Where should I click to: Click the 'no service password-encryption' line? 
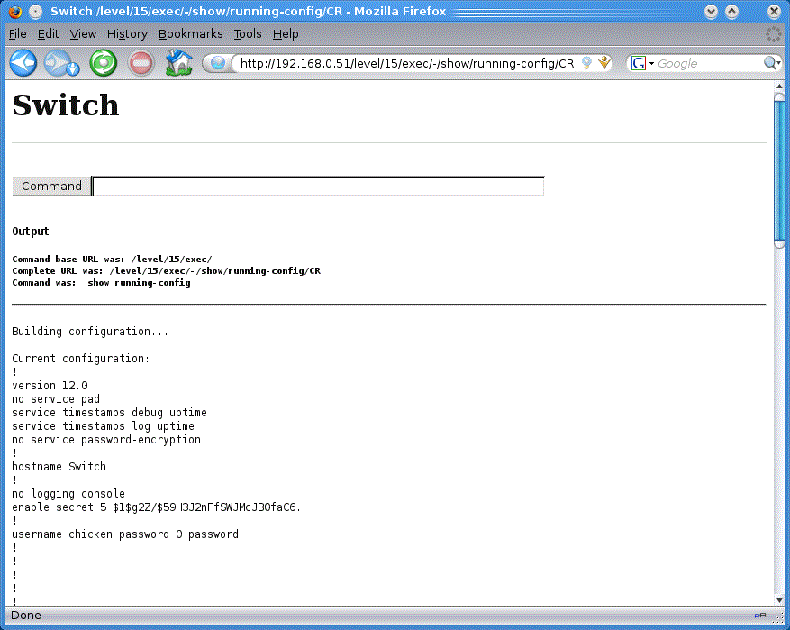tap(106, 439)
